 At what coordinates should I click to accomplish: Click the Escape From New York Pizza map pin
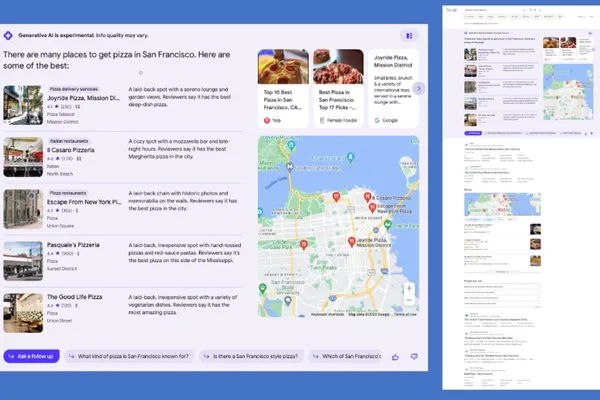pos(372,208)
